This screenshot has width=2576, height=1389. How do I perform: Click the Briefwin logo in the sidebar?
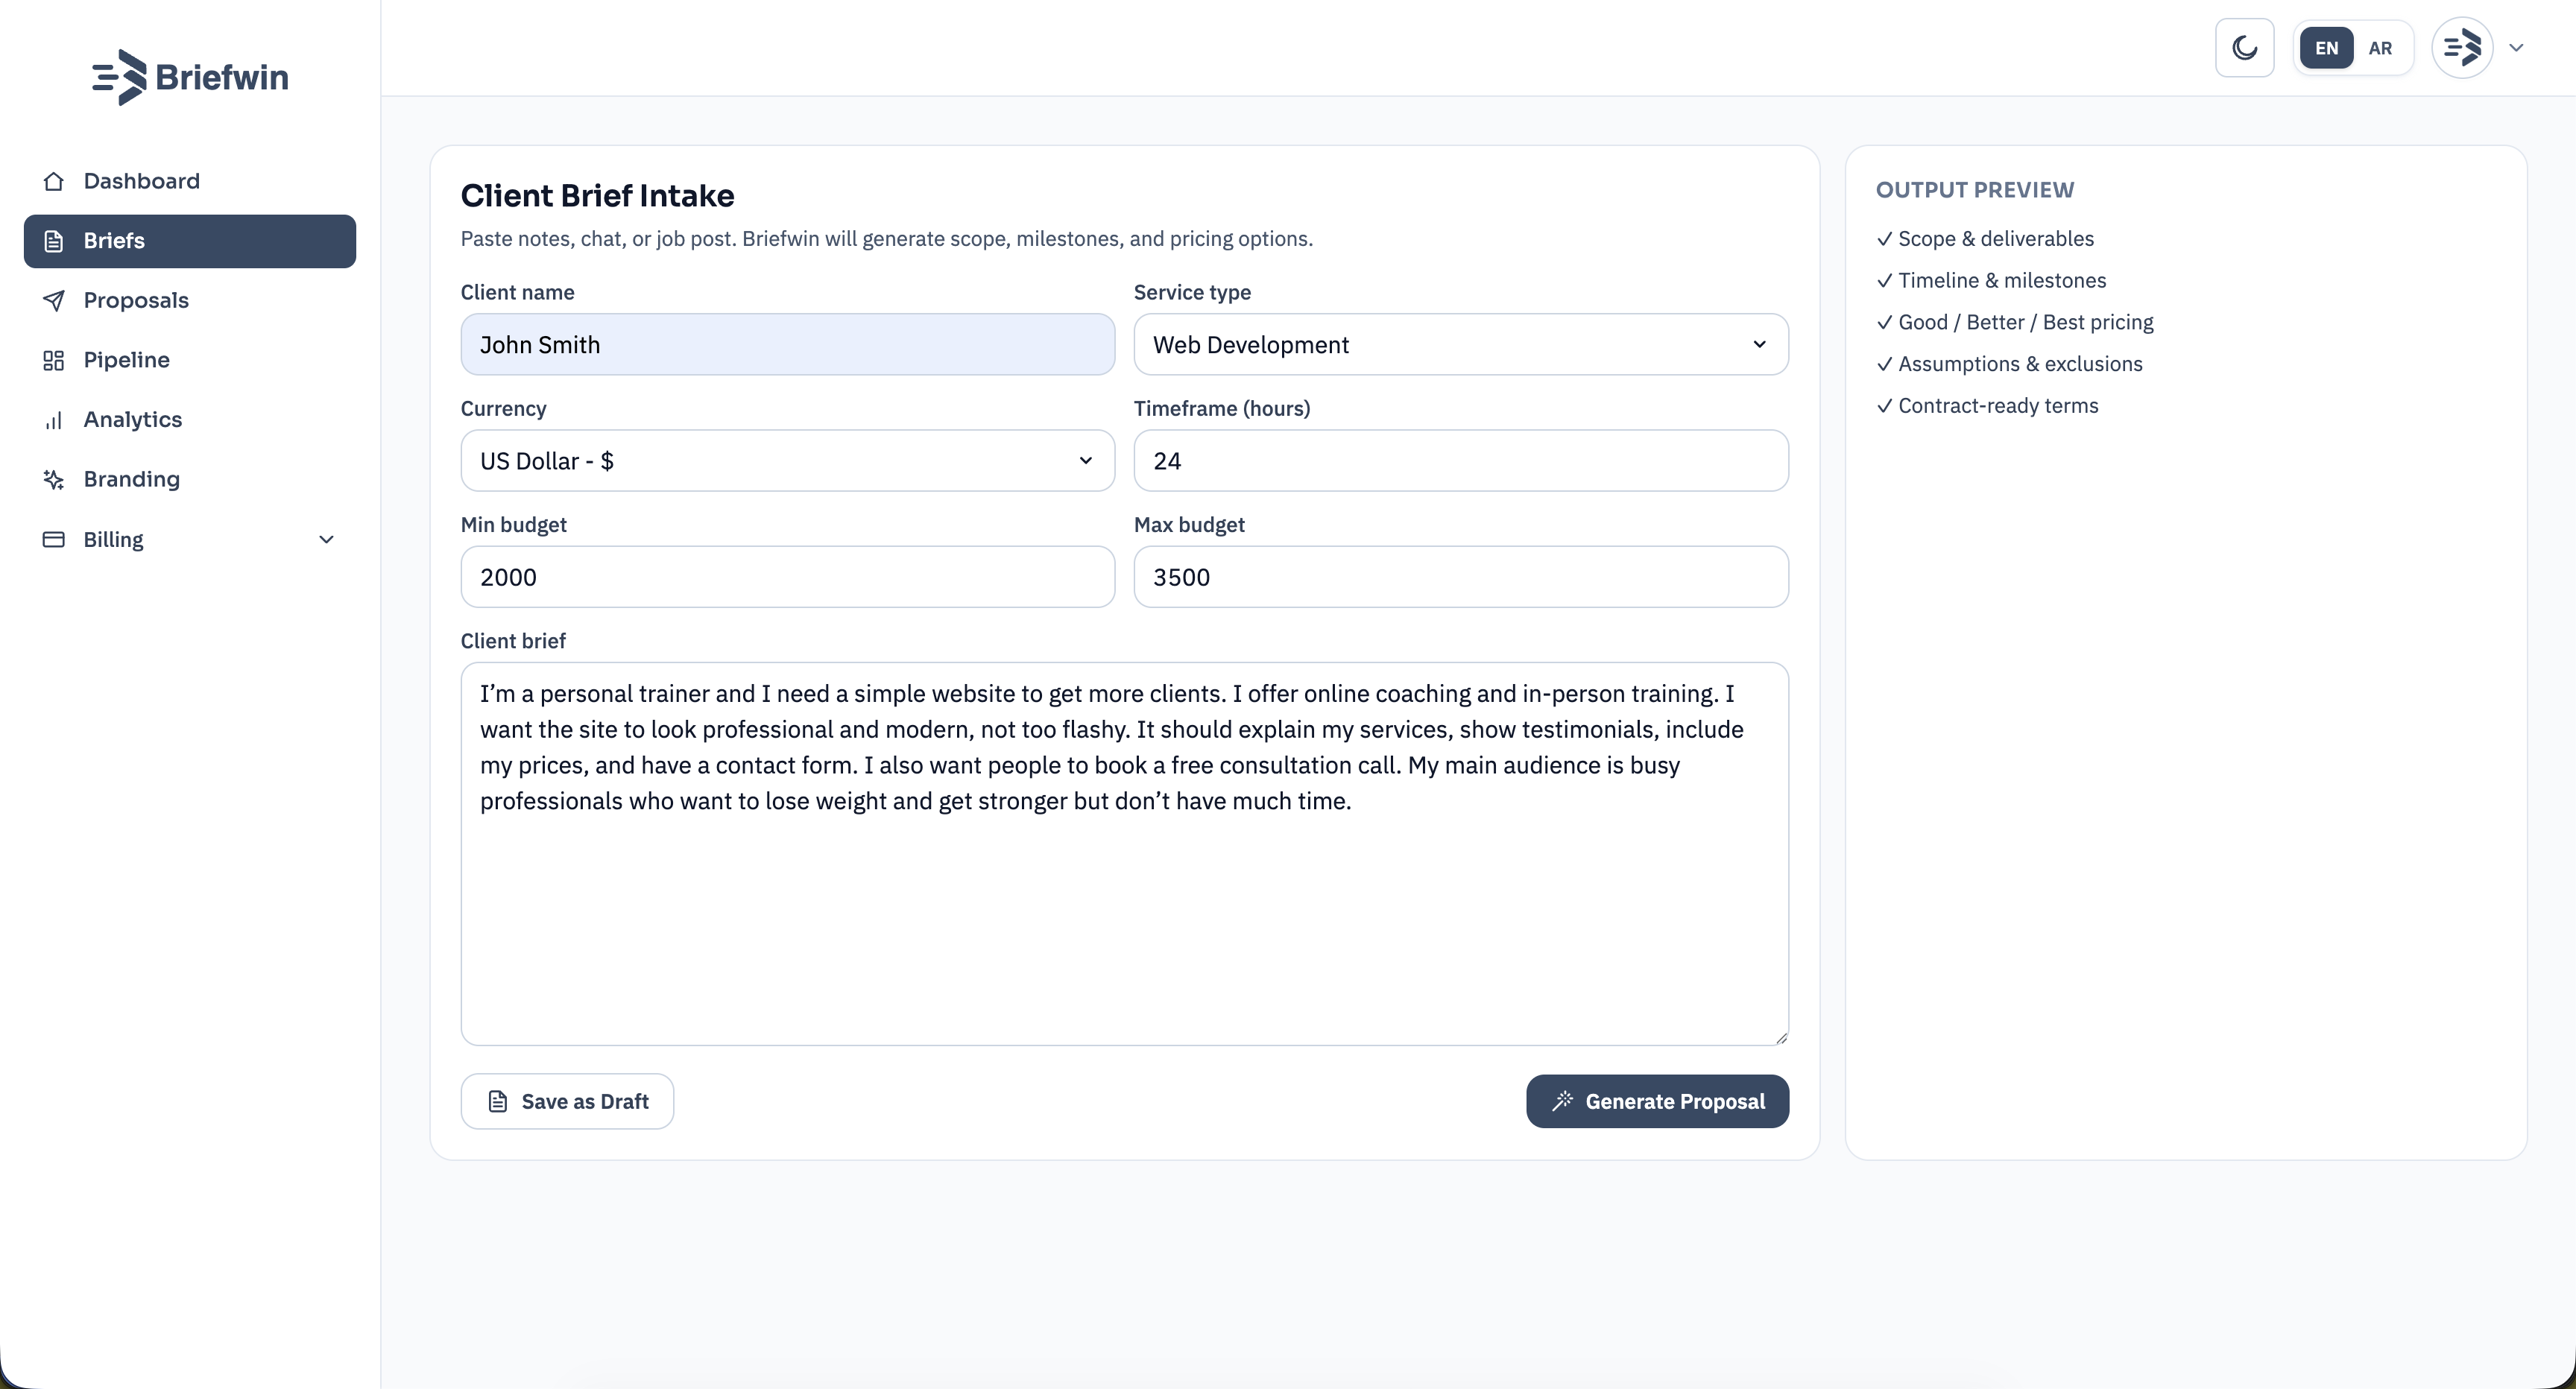[190, 77]
